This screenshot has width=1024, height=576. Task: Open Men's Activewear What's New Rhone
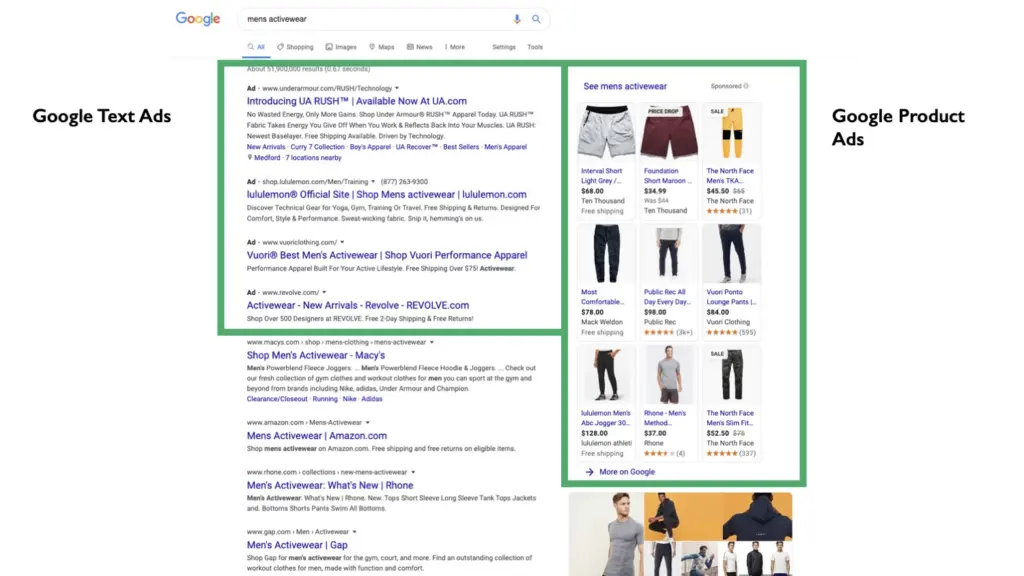[x=330, y=485]
